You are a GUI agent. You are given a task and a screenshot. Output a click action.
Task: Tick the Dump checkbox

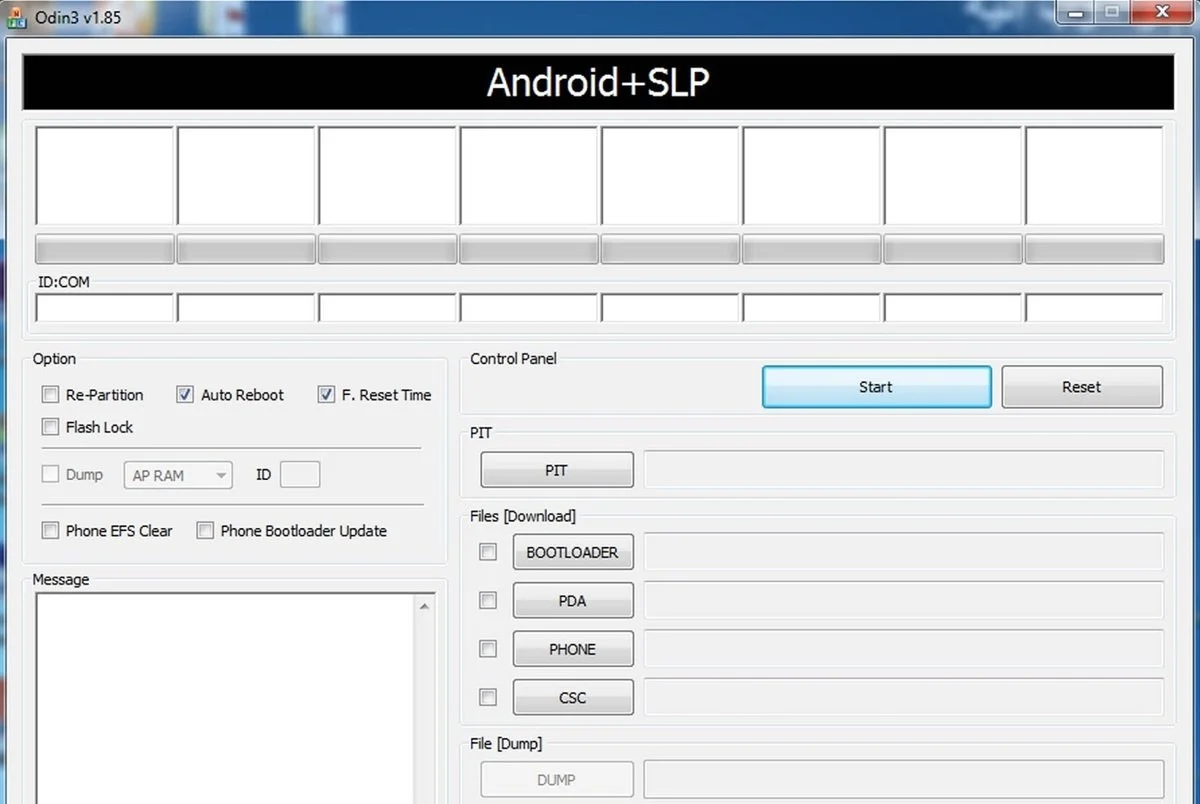point(50,474)
